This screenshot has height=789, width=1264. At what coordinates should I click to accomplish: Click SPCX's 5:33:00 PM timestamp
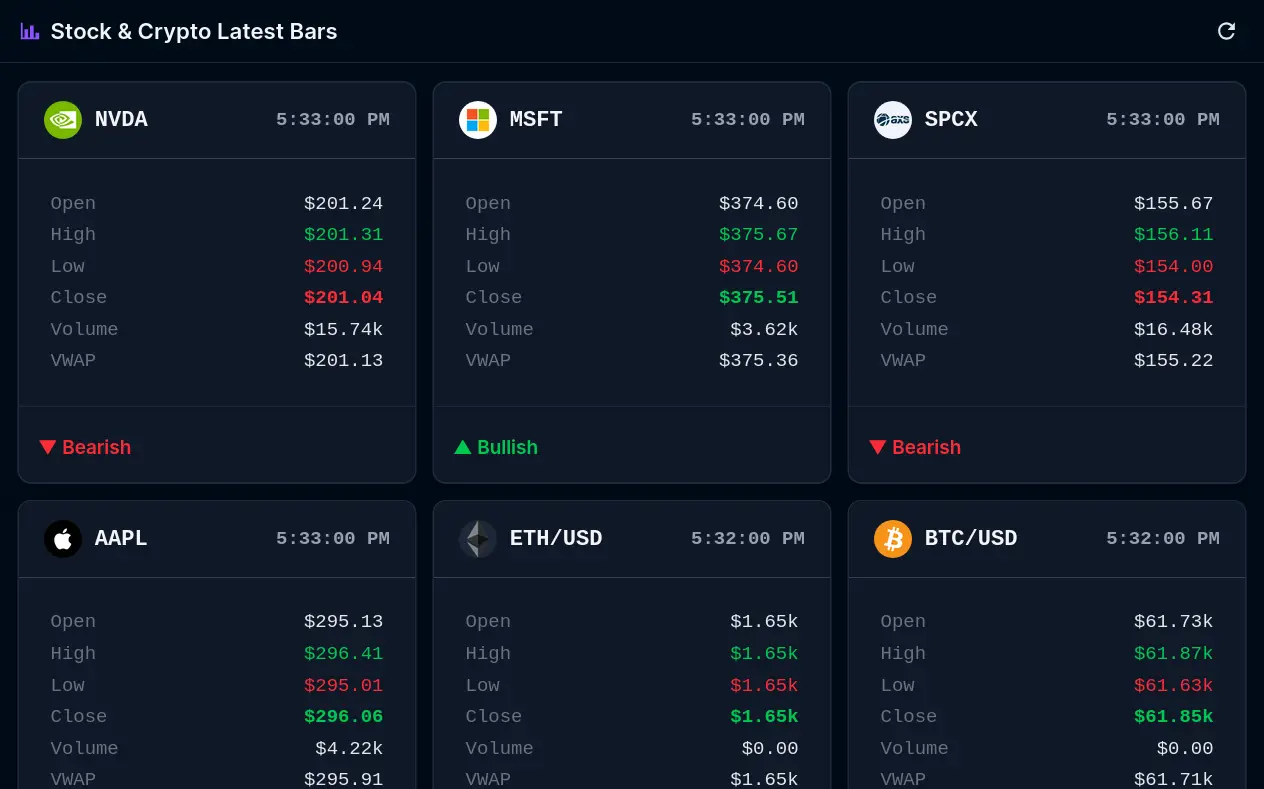[x=1163, y=120]
